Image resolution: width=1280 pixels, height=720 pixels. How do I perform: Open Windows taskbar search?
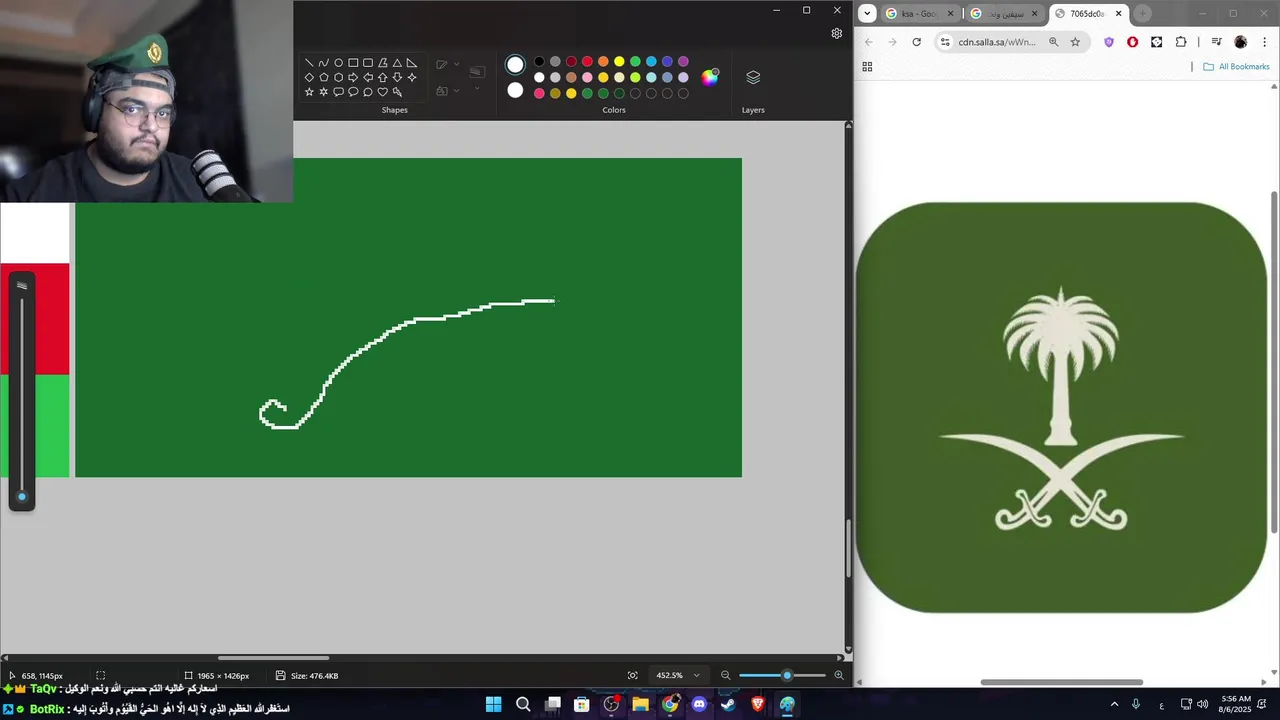tap(523, 705)
